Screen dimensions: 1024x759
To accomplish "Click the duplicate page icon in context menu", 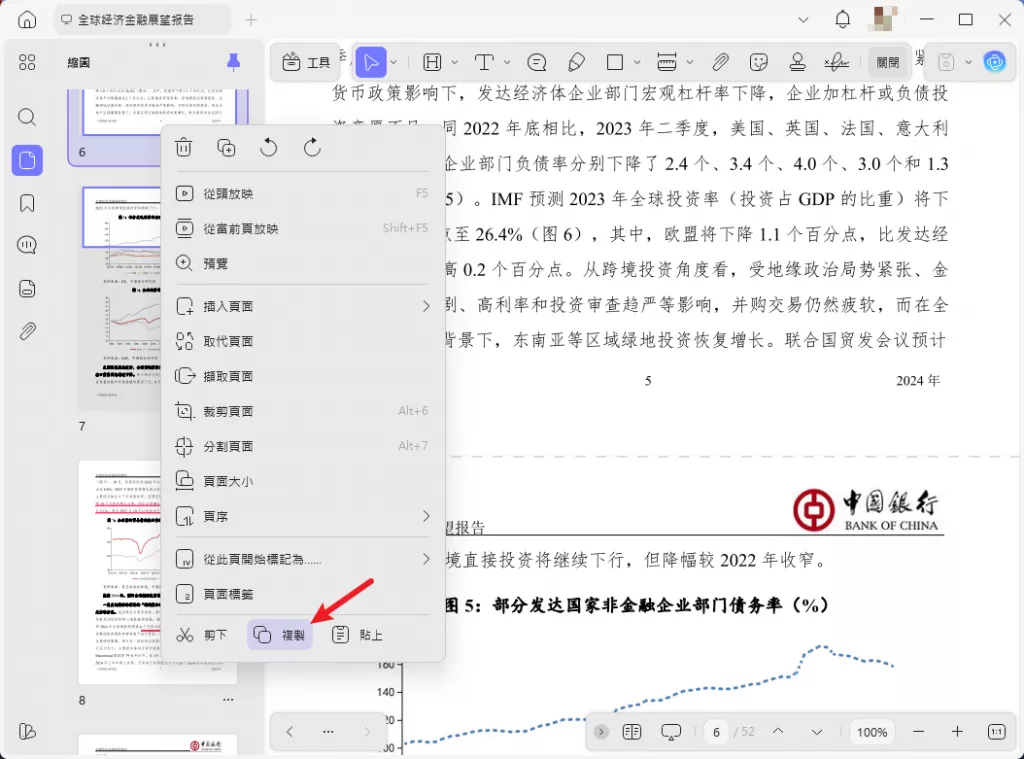I will [226, 148].
